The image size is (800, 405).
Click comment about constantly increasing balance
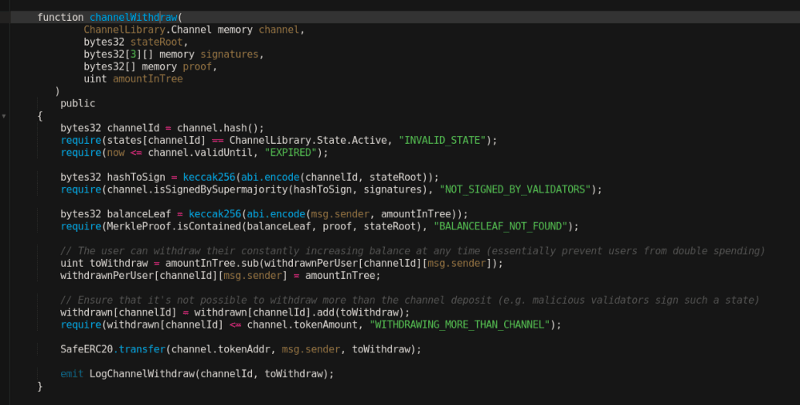412,251
